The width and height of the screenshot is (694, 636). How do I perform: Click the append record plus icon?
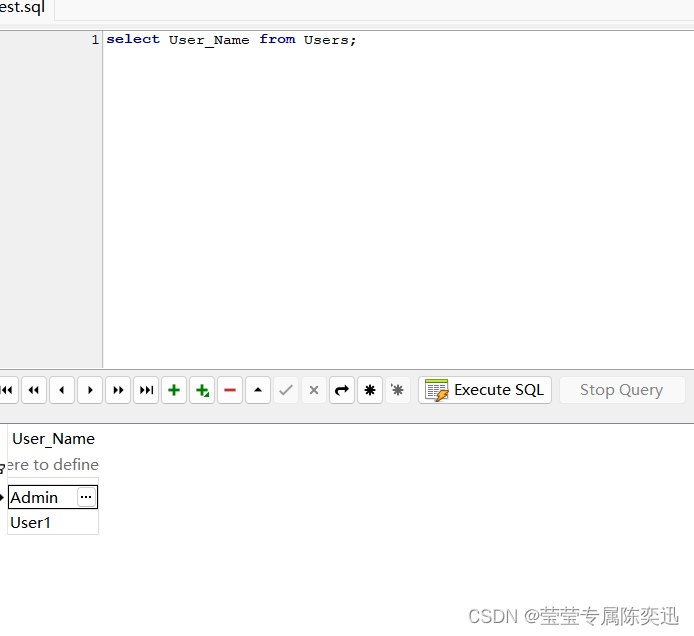click(202, 390)
